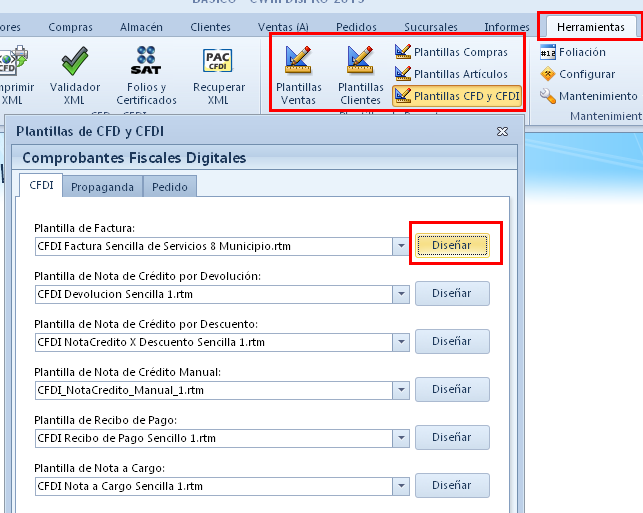Switch to the Clientes ribbon tab
643x513 pixels.
[210, 27]
